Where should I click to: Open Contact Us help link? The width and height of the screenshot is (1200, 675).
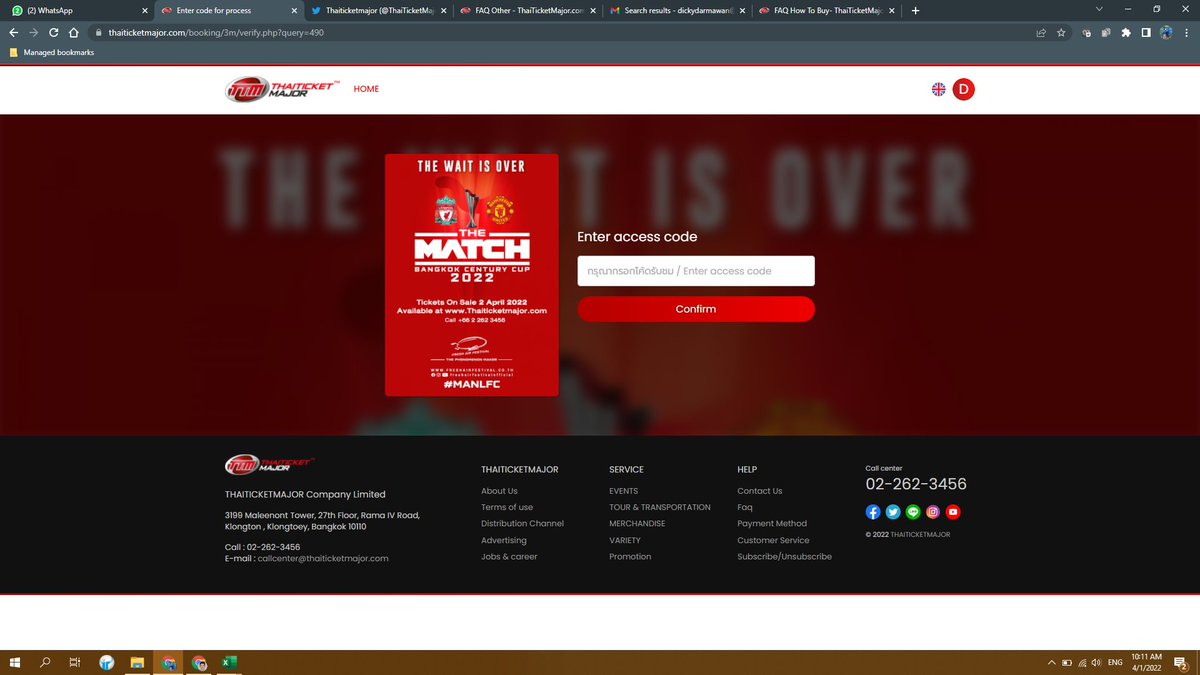tap(760, 491)
